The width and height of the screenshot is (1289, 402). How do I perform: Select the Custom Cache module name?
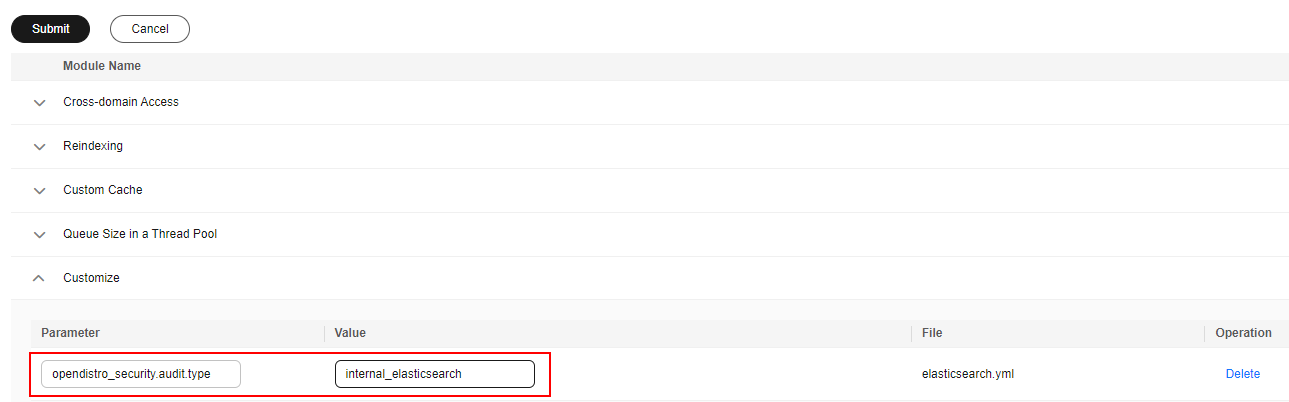[103, 190]
